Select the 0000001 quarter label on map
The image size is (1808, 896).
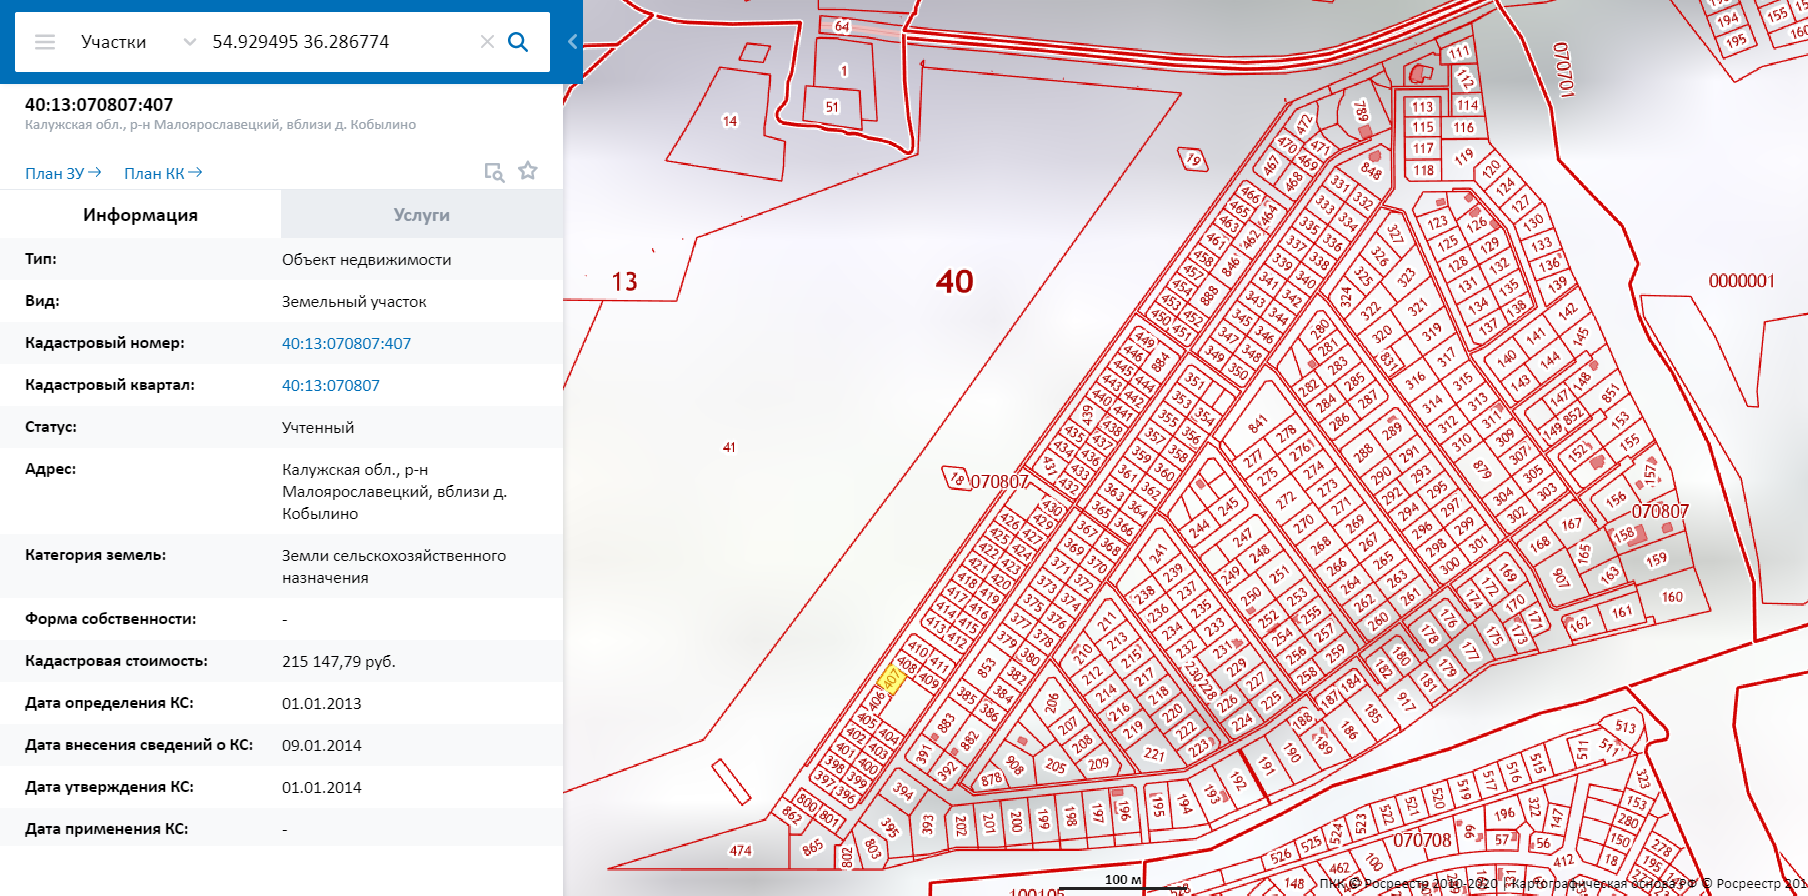pos(1741,281)
